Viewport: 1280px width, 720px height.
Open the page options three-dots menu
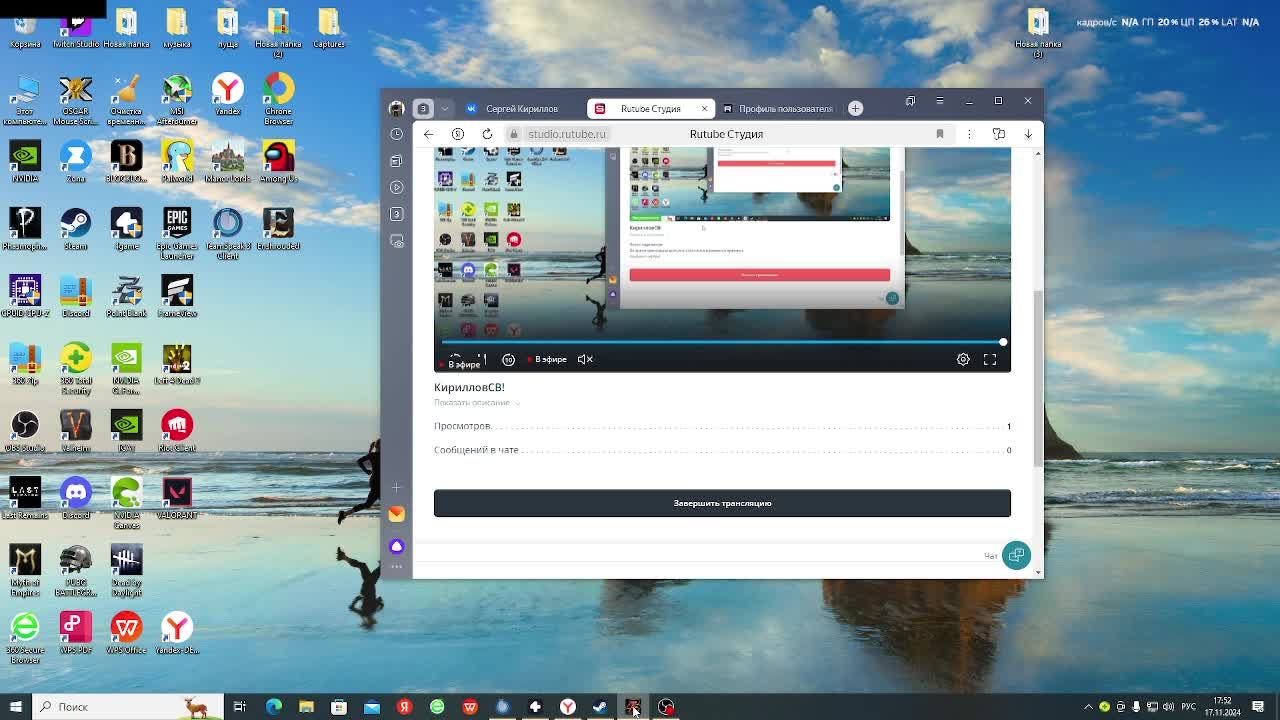click(x=968, y=134)
